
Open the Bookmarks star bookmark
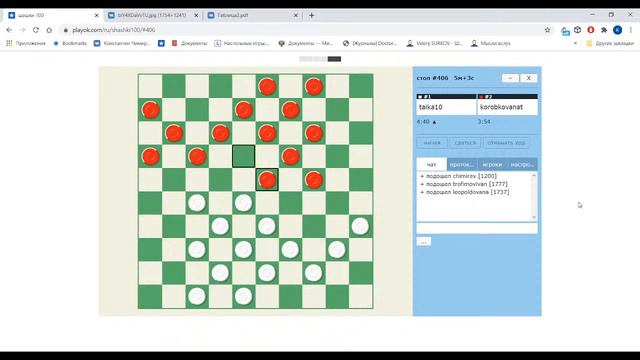(x=70, y=43)
